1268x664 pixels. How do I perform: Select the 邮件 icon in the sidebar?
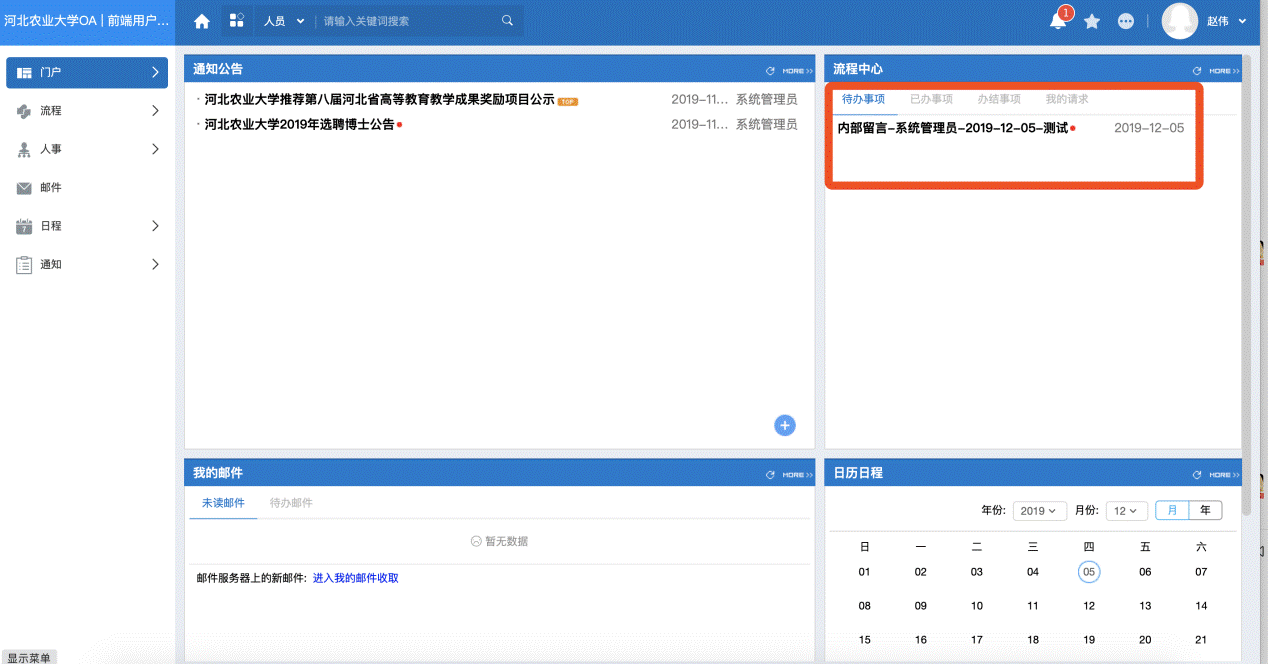pos(24,186)
